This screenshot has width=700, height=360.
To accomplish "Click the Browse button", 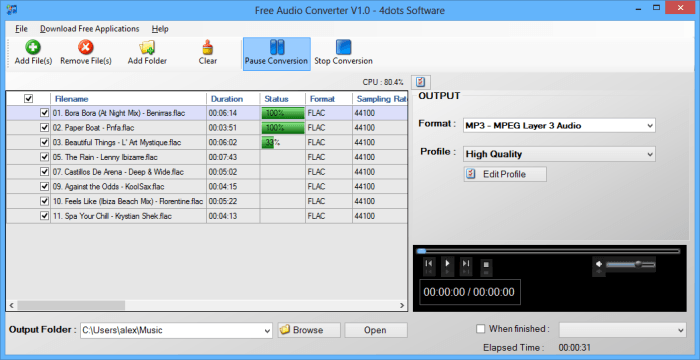I will (x=309, y=330).
